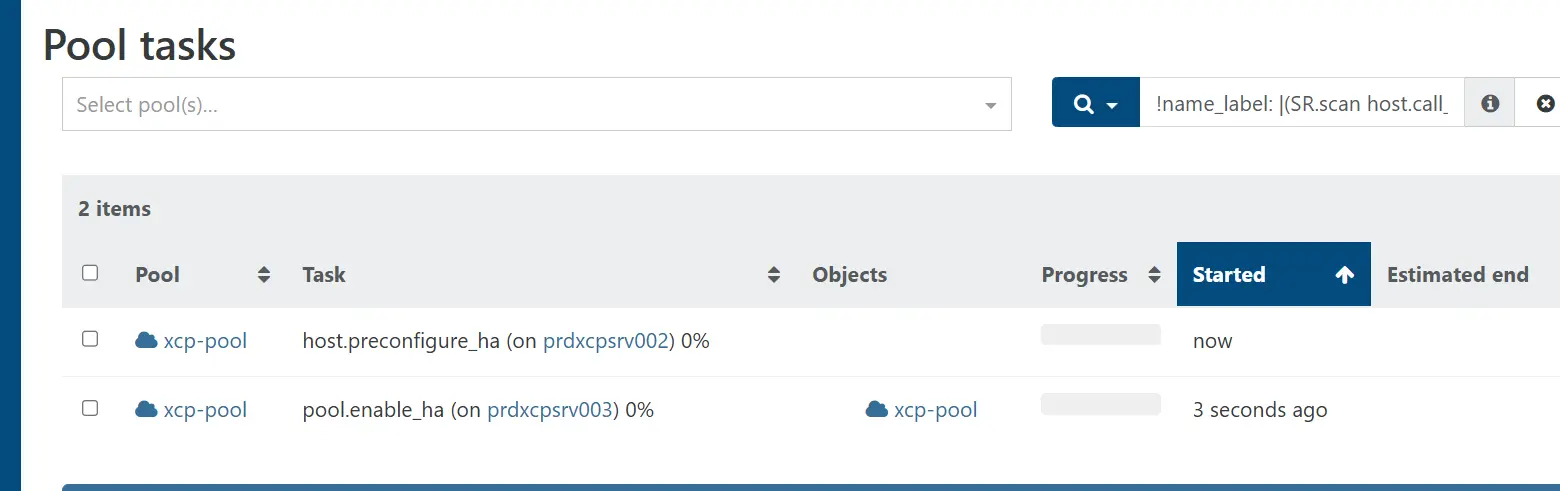Click the cloud icon in the second row's Pool column
Image resolution: width=1560 pixels, height=491 pixels.
[146, 409]
